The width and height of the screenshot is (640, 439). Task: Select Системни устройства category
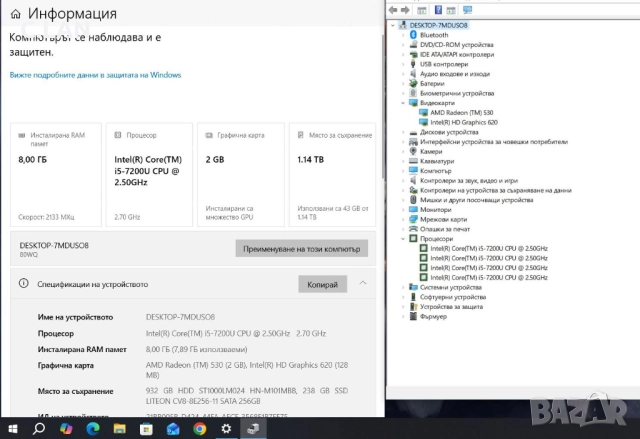[451, 287]
